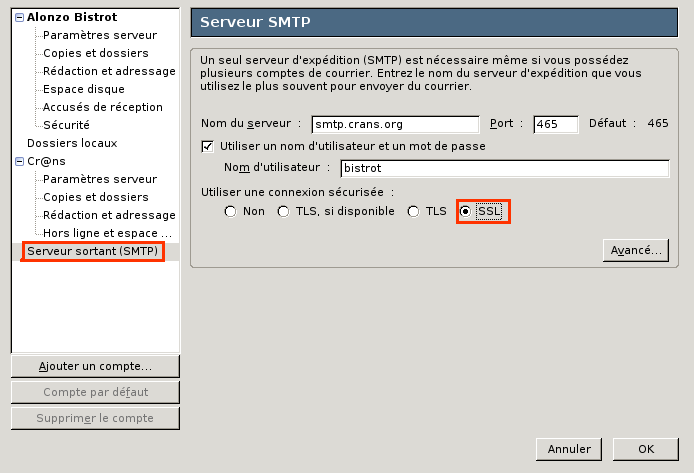Uncheck Utiliser un nom d'utilisateur checkbox
The image size is (696, 474).
pyautogui.click(x=208, y=146)
